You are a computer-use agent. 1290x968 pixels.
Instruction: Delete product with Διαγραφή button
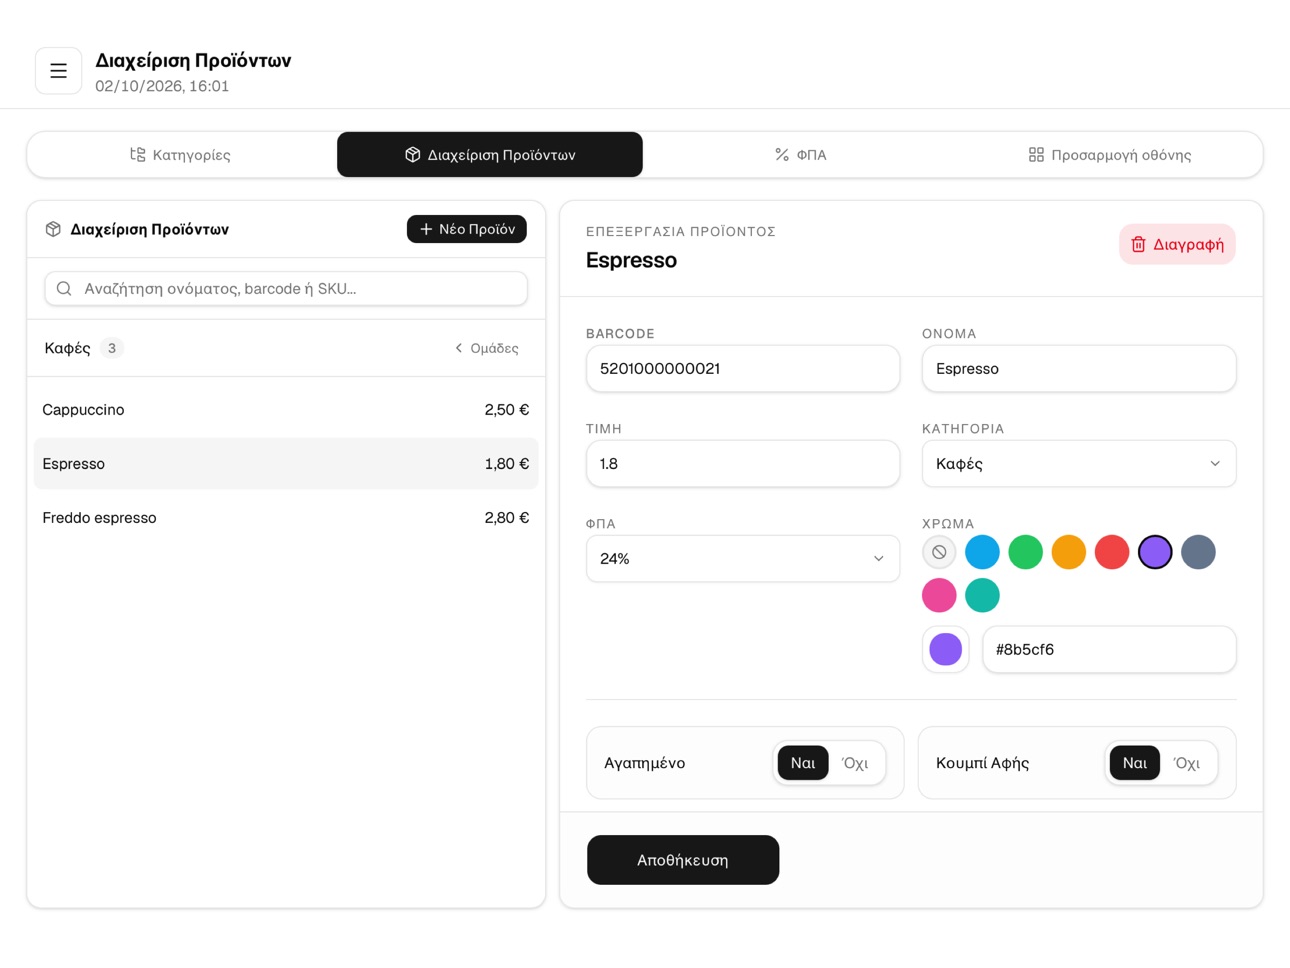click(x=1177, y=244)
